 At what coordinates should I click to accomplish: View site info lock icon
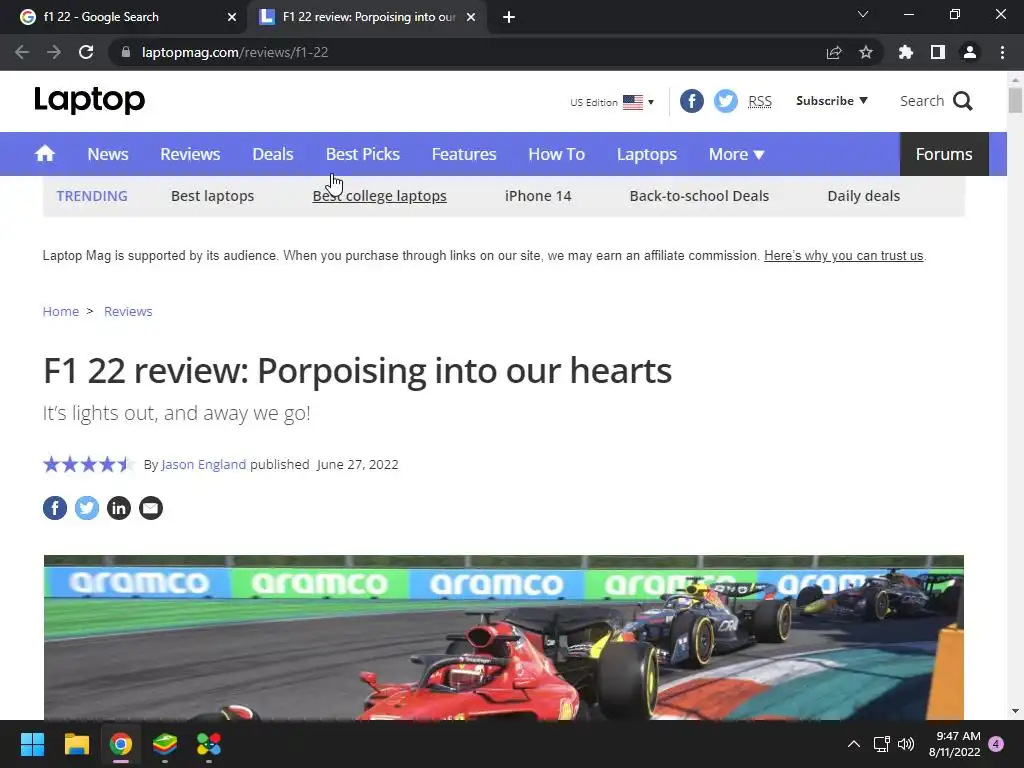point(126,52)
